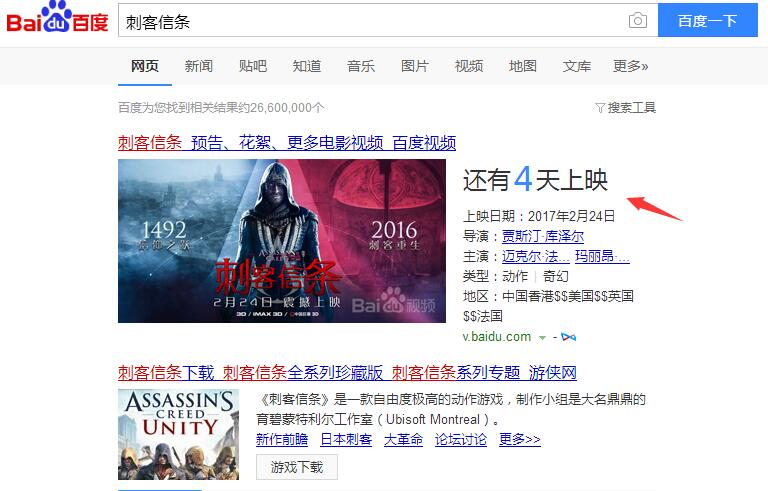Click the Assassin's Creed movie poster thumbnail
Screen dimensions: 768x491
tap(282, 241)
